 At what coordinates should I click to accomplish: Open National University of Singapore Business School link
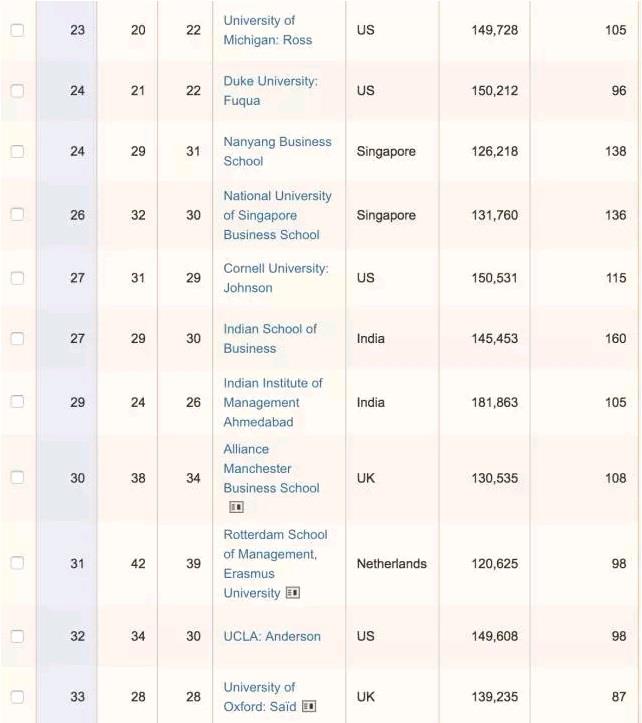(x=277, y=215)
